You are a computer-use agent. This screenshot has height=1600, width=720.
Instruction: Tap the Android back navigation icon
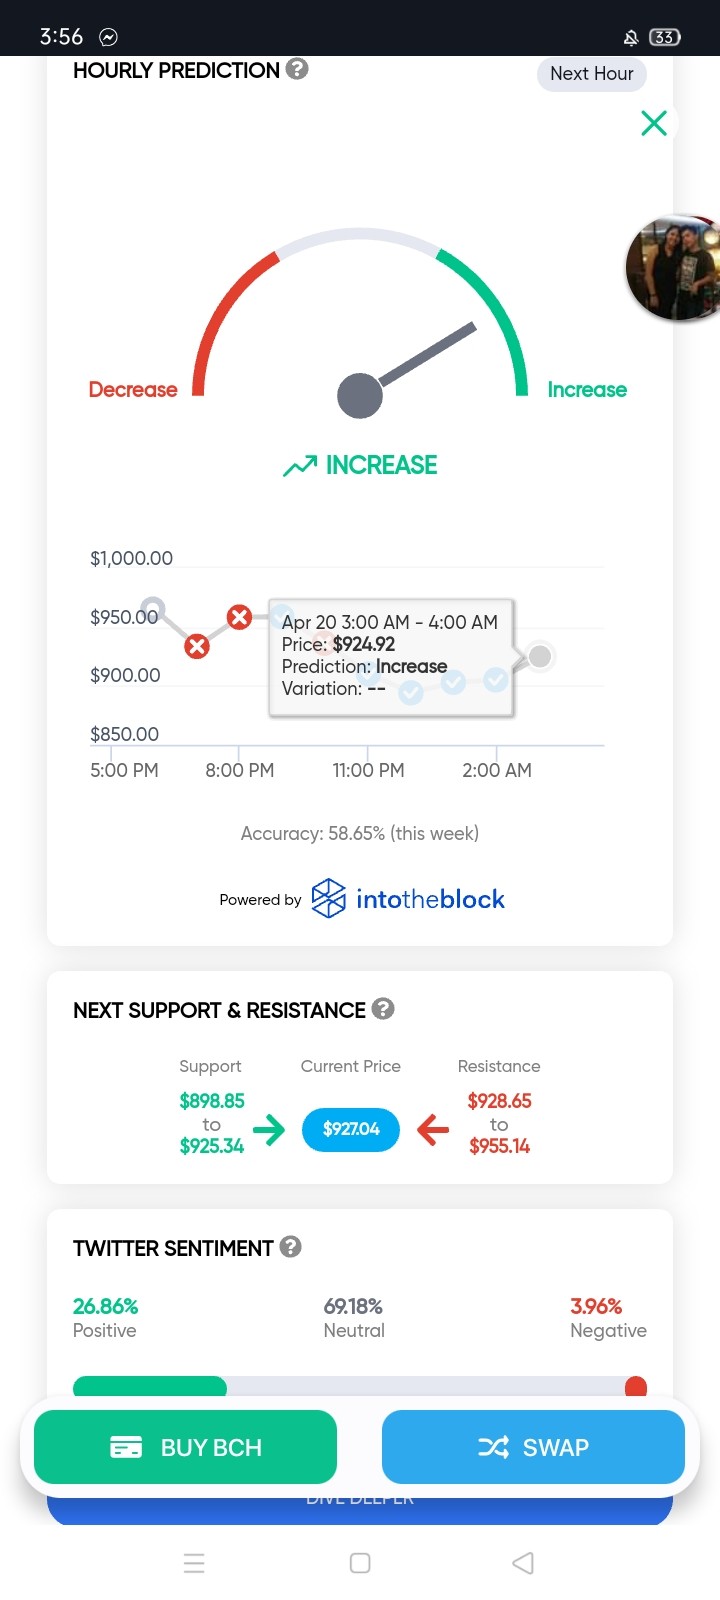(523, 1563)
